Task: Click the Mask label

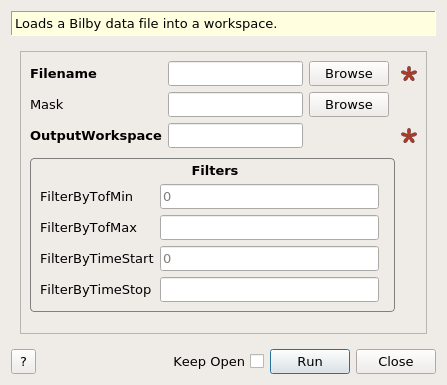Action: coord(46,105)
